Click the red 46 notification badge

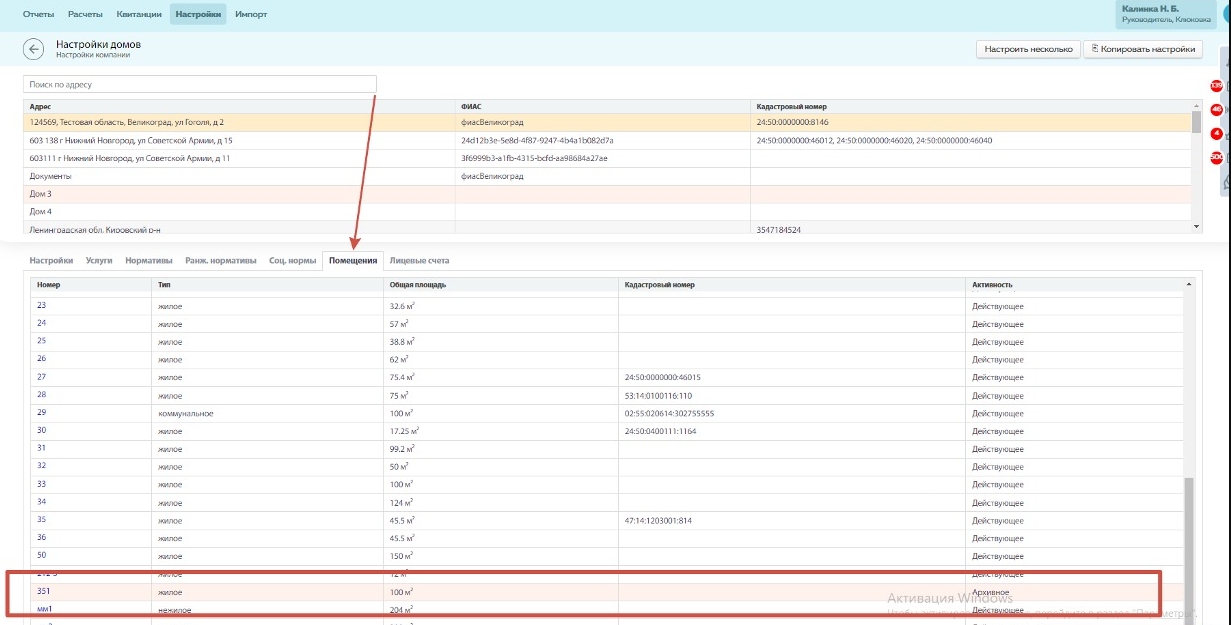tap(1217, 110)
